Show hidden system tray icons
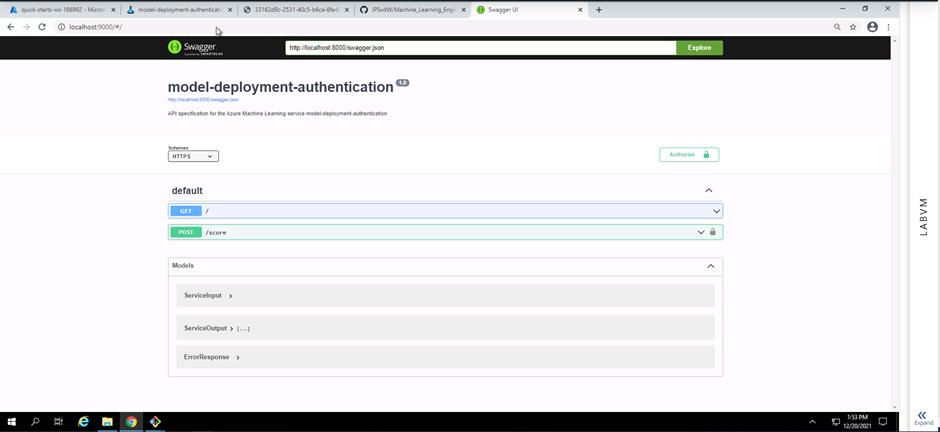The width and height of the screenshot is (940, 432). [812, 422]
